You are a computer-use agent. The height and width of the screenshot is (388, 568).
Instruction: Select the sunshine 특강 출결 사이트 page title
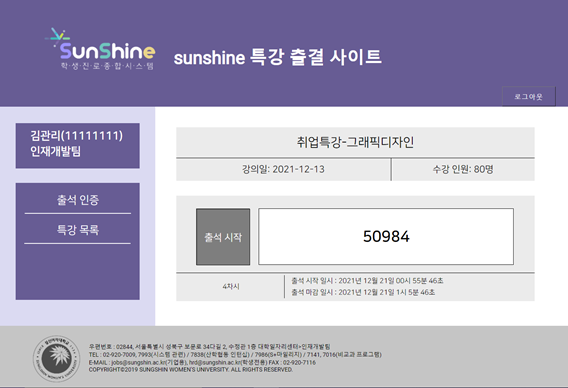(277, 57)
